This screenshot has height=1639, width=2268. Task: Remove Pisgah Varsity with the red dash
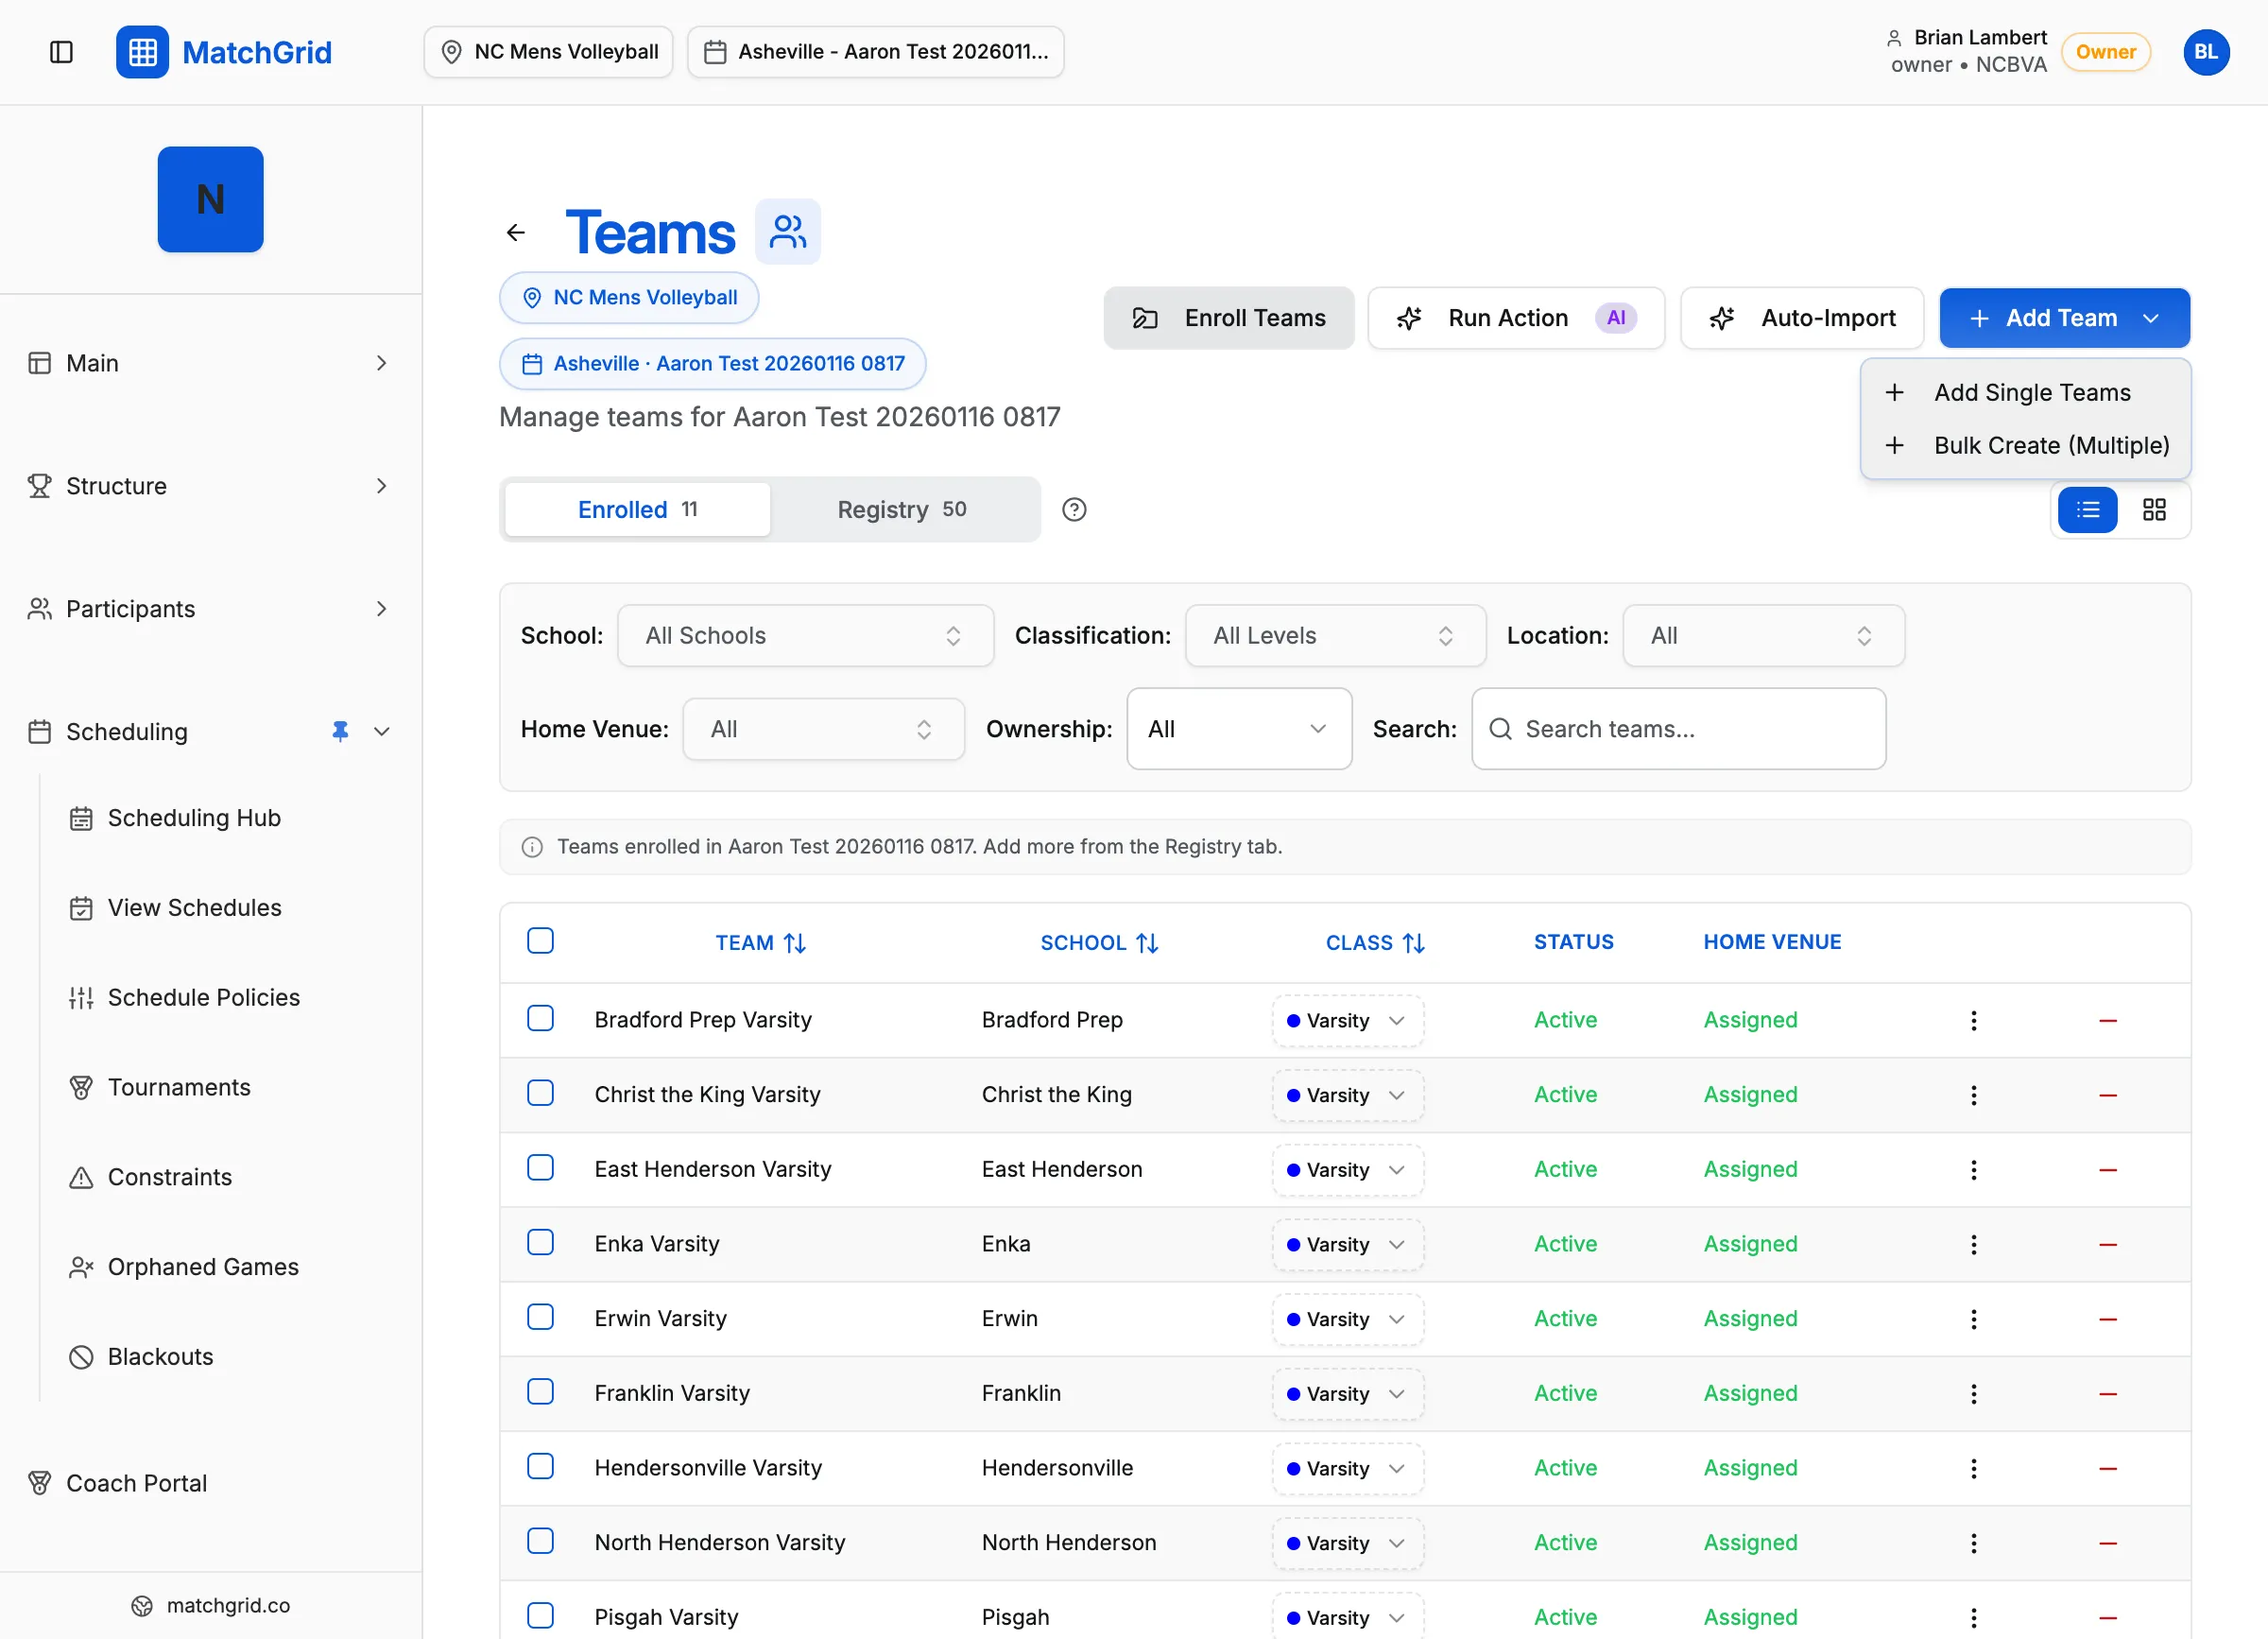click(x=2107, y=1617)
